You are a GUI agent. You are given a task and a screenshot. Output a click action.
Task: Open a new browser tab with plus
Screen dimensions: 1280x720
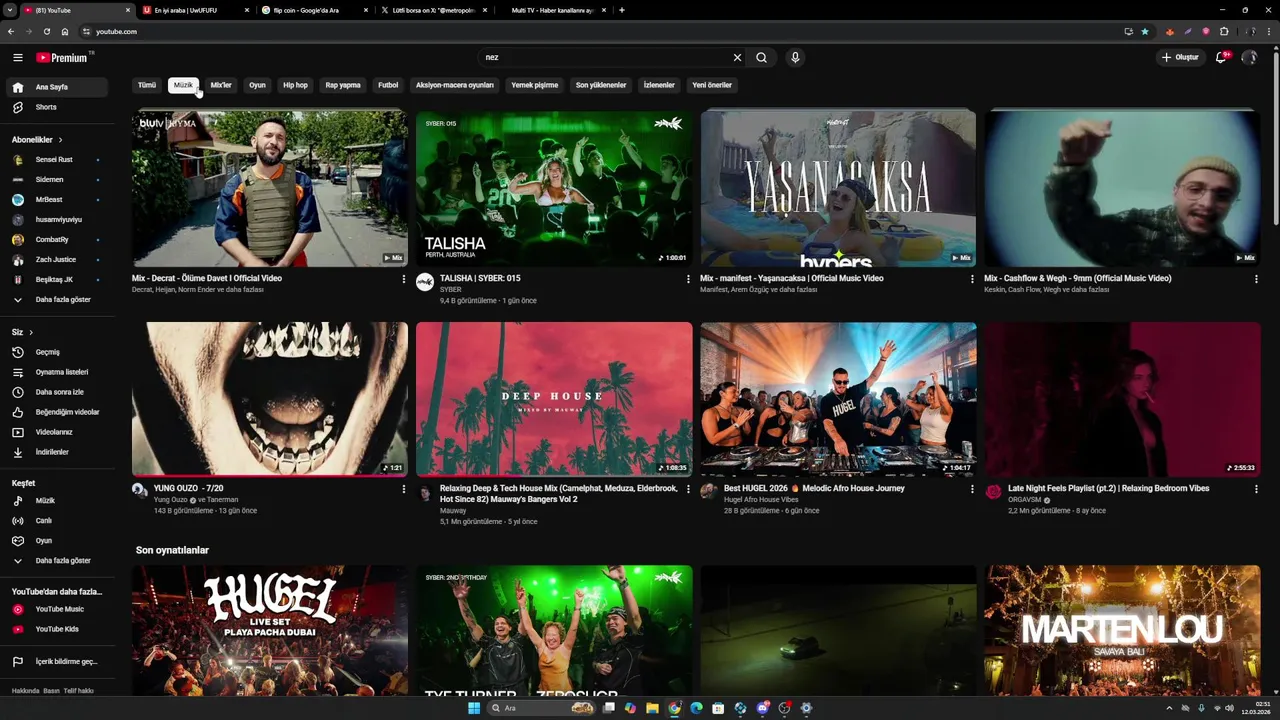point(622,10)
